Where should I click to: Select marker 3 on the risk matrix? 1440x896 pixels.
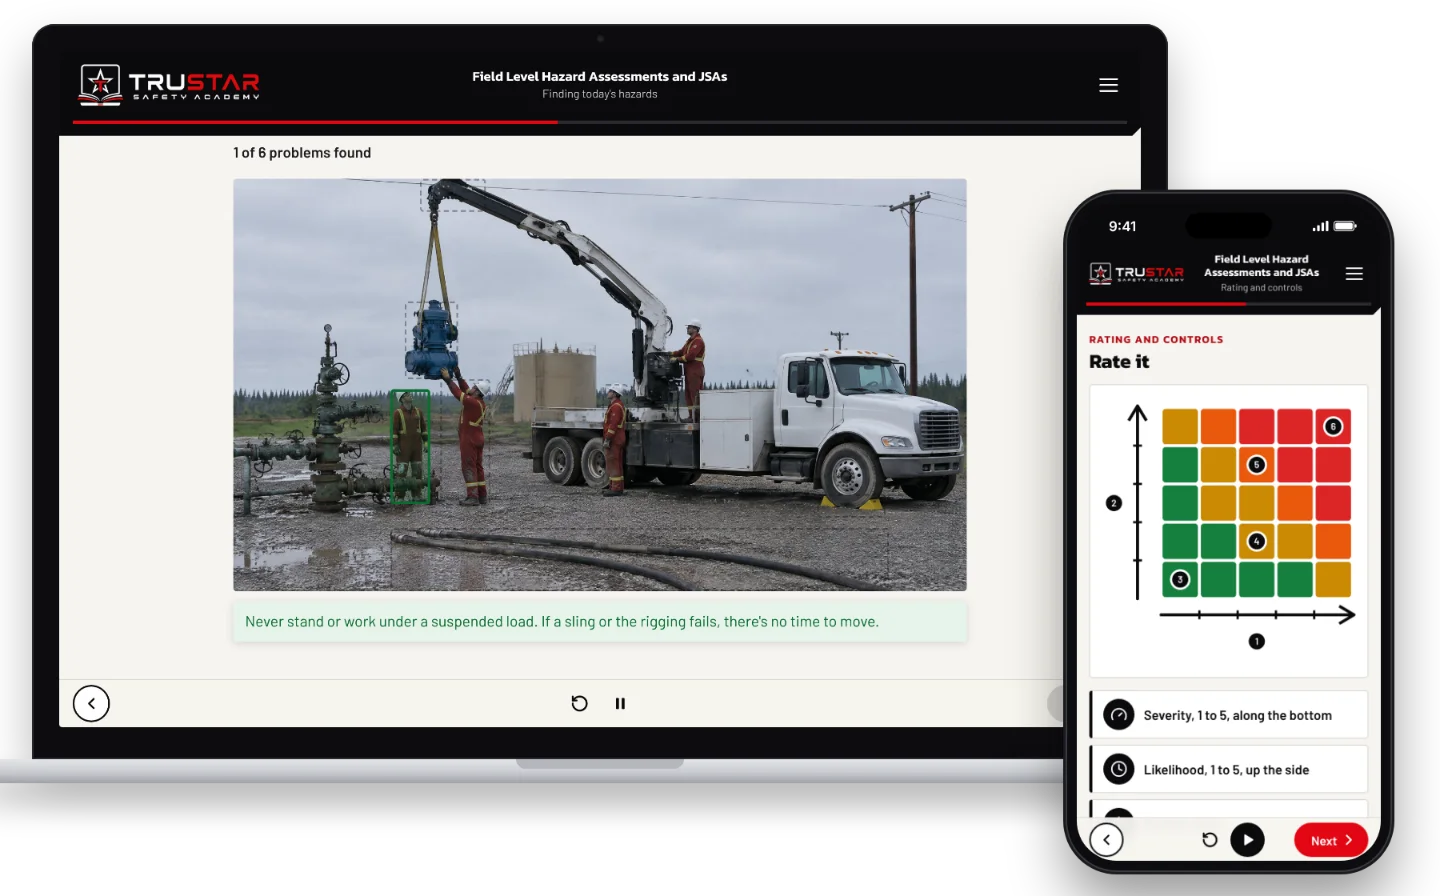tap(1180, 579)
